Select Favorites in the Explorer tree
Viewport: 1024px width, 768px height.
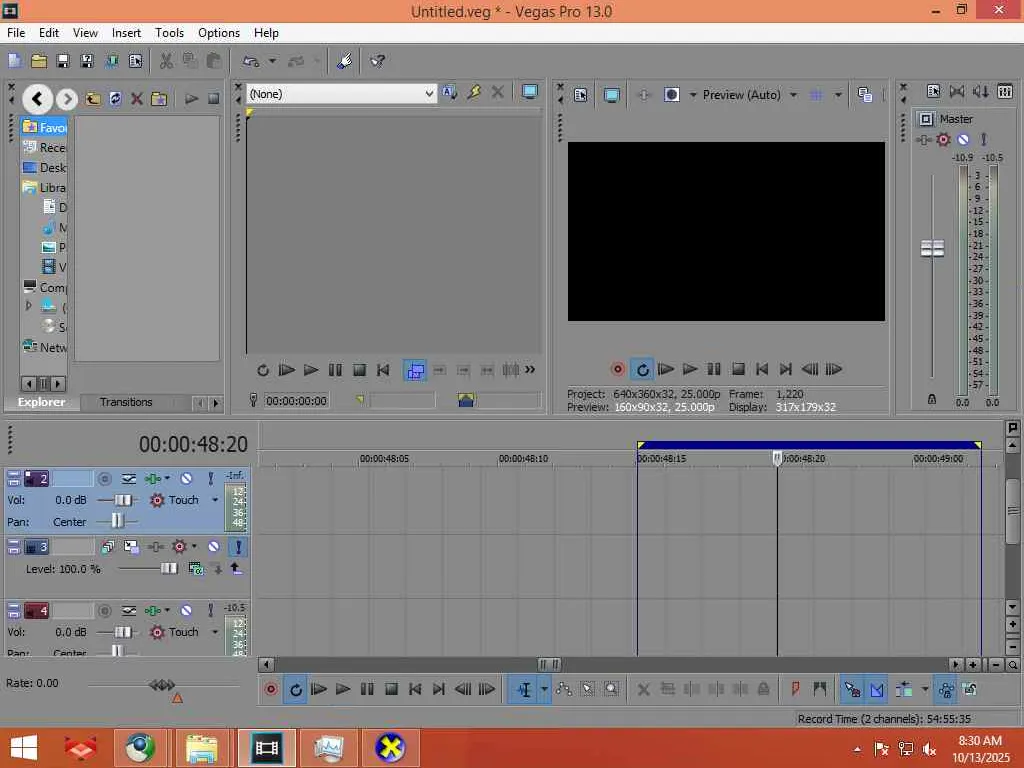(44, 127)
